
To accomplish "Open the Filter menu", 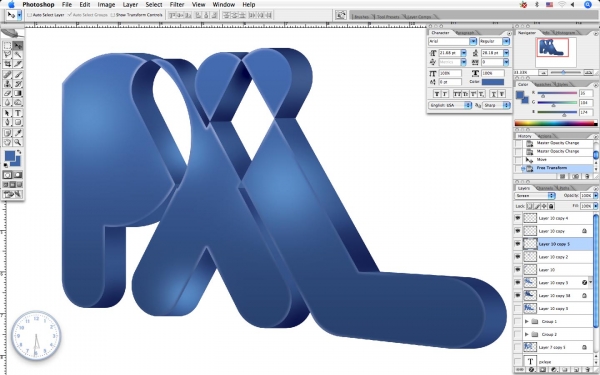I will pos(177,5).
